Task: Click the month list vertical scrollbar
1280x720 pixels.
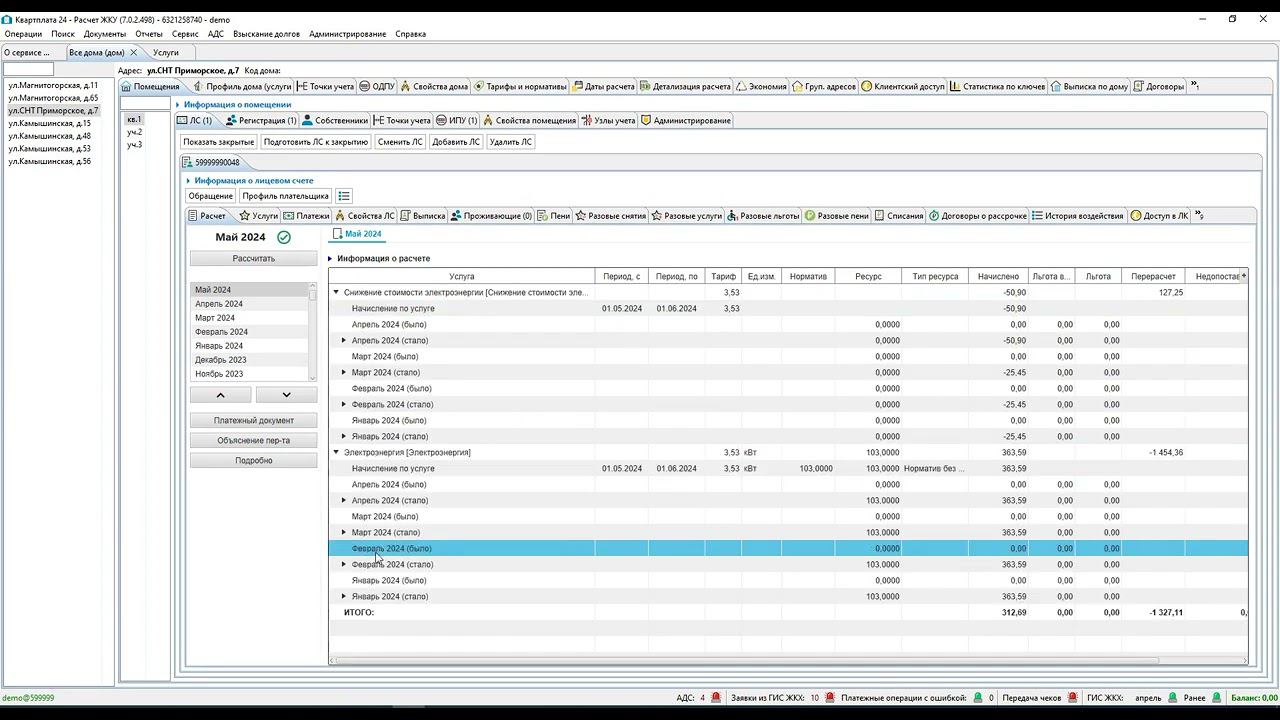Action: [x=313, y=331]
